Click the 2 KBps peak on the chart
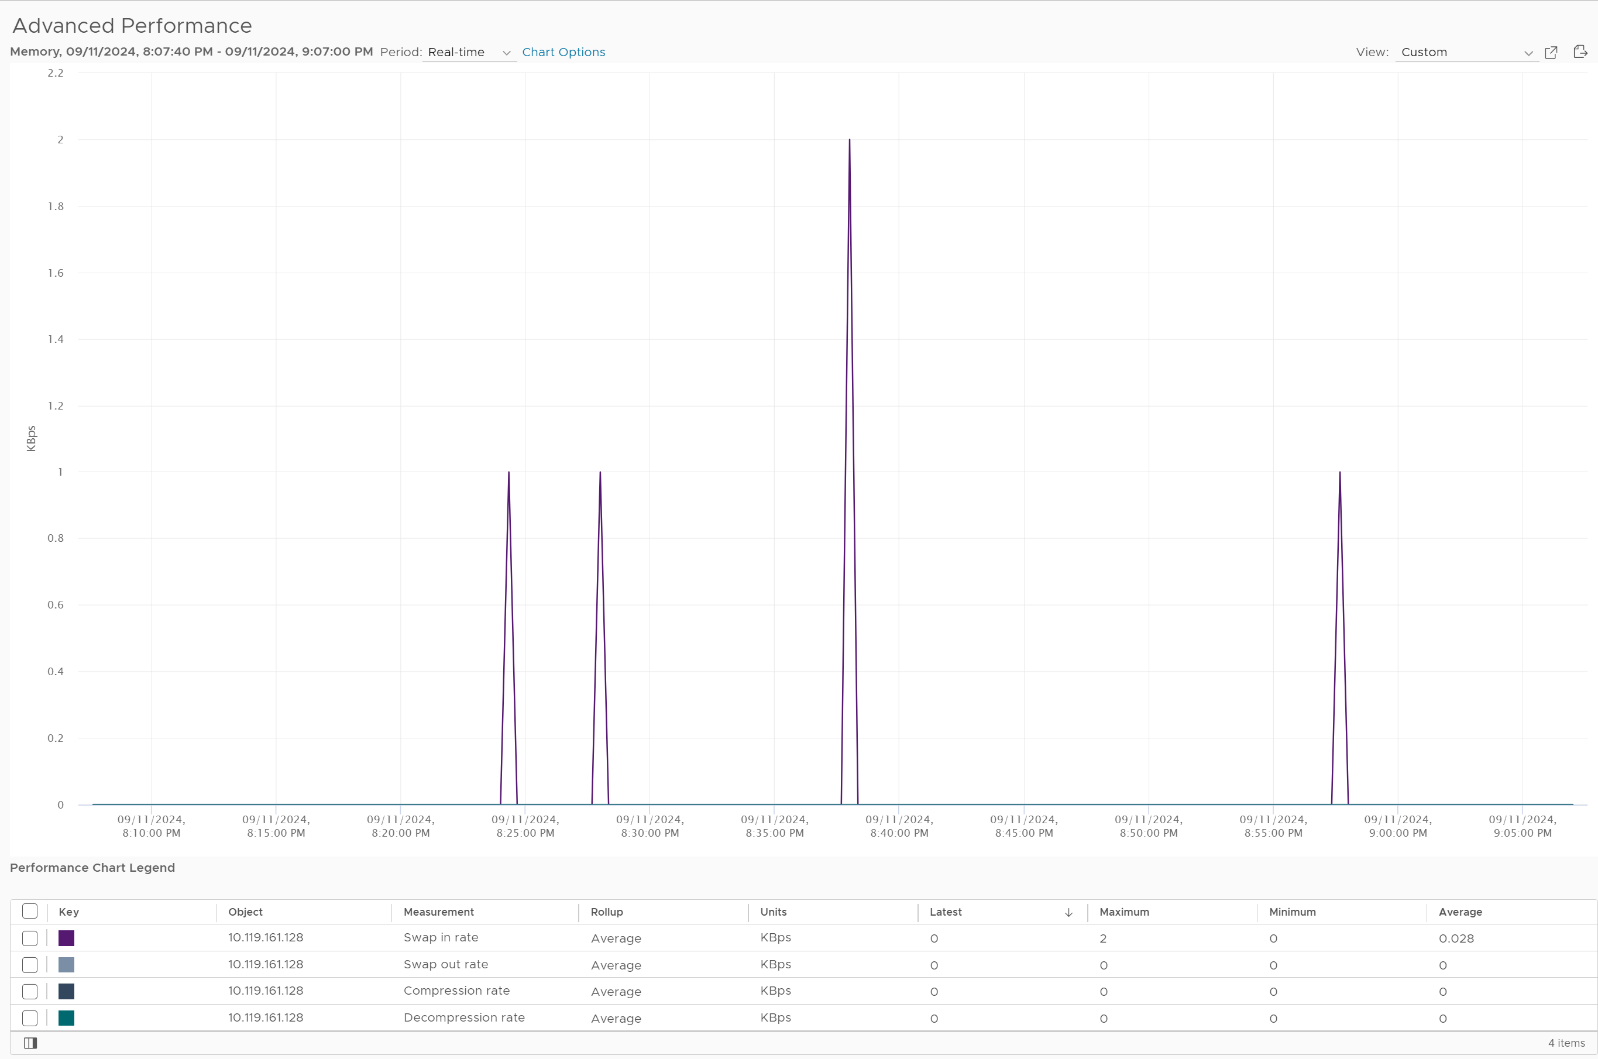This screenshot has width=1598, height=1059. coord(849,141)
